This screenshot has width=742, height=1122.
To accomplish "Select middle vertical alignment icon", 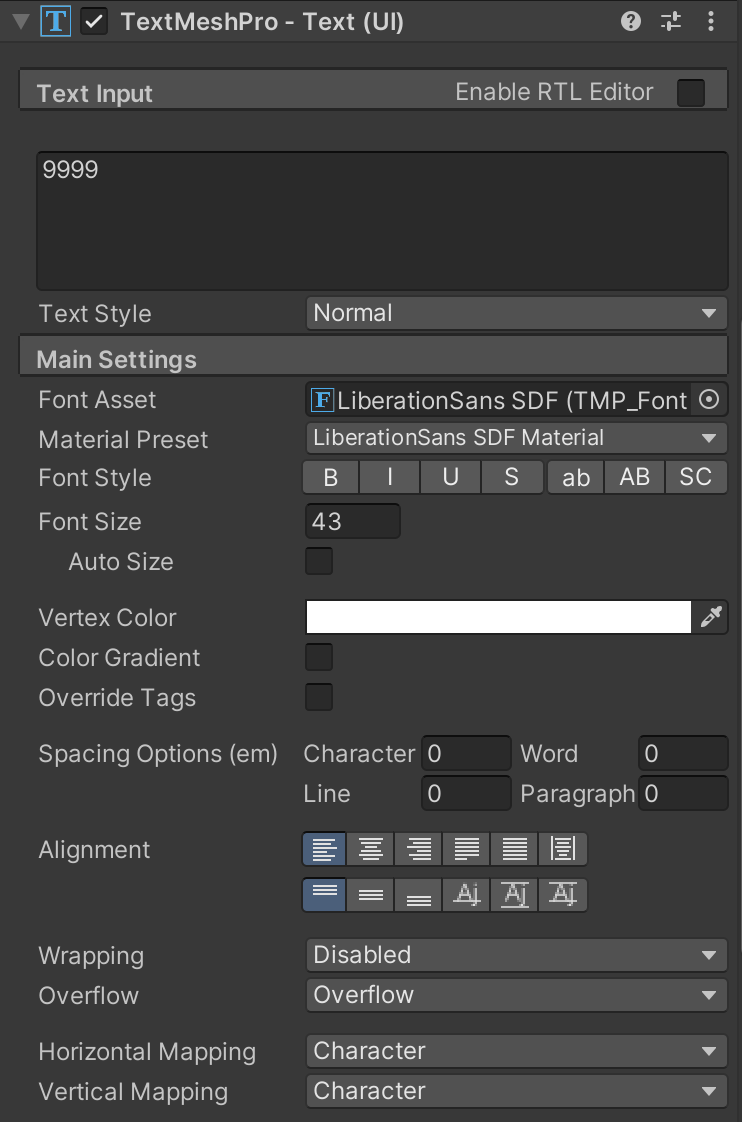I will click(371, 895).
